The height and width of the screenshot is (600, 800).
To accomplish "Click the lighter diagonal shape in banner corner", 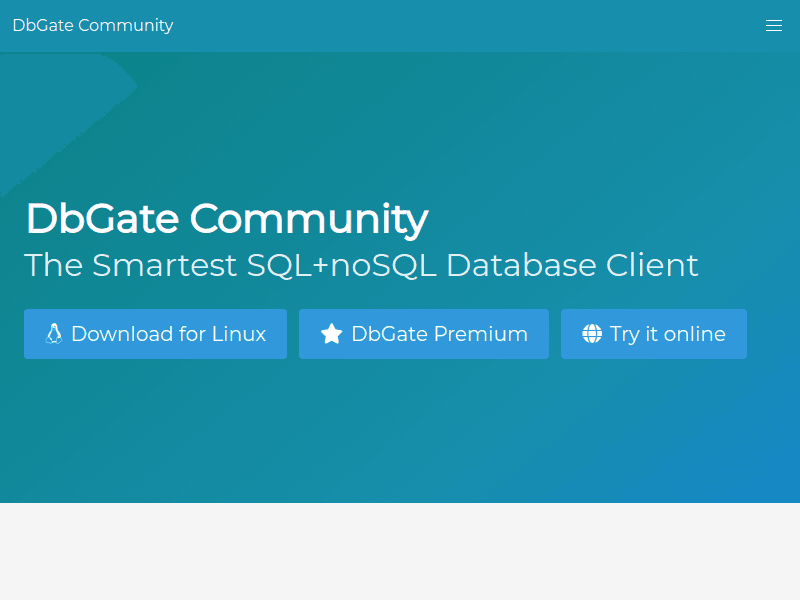I will [x=60, y=110].
